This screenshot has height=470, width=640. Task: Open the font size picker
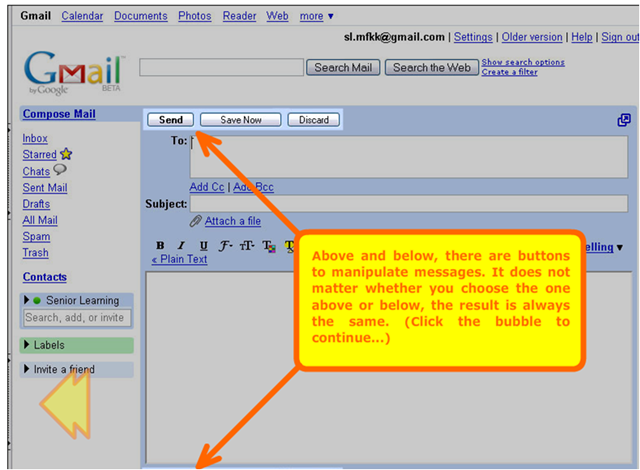[247, 246]
